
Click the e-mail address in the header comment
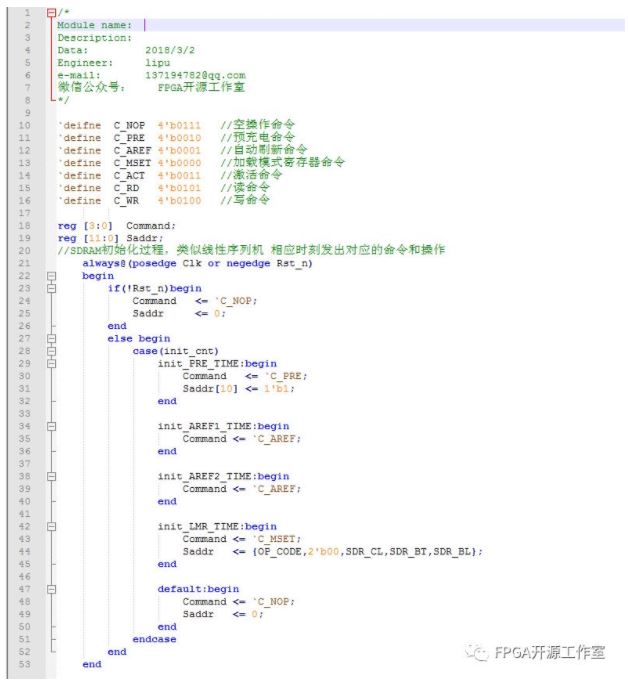(194, 75)
